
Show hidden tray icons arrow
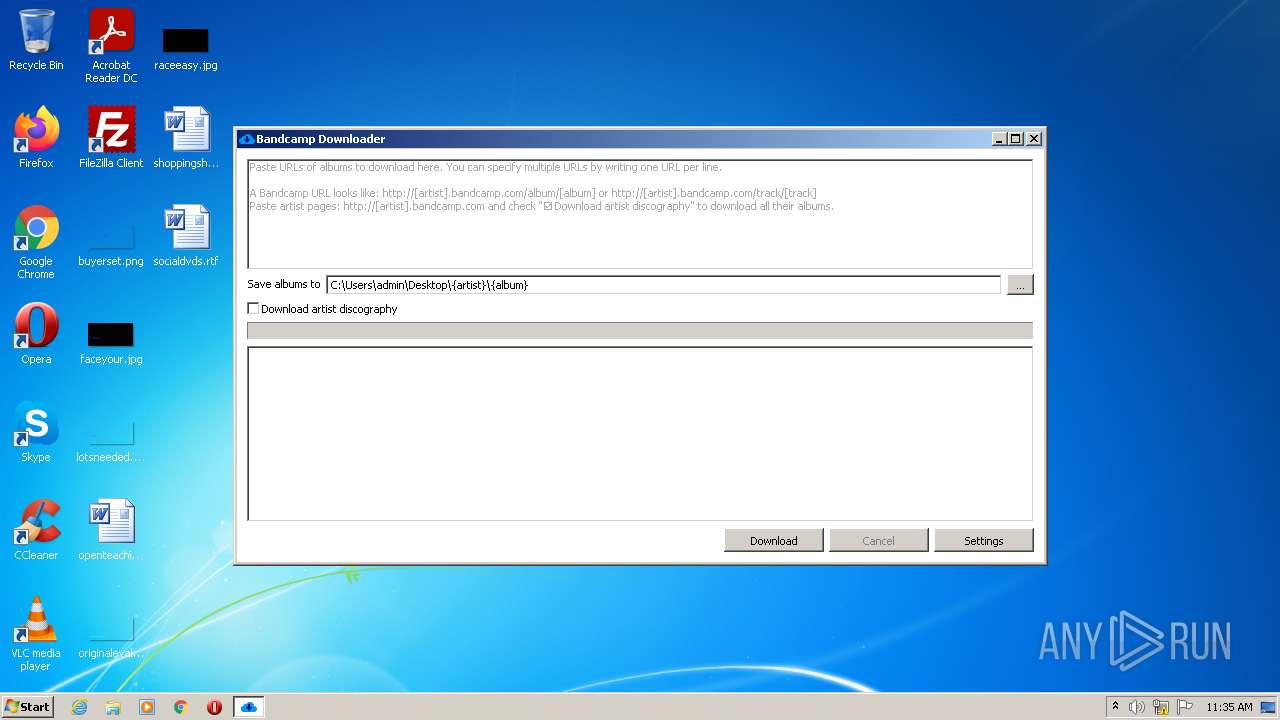(x=1115, y=707)
